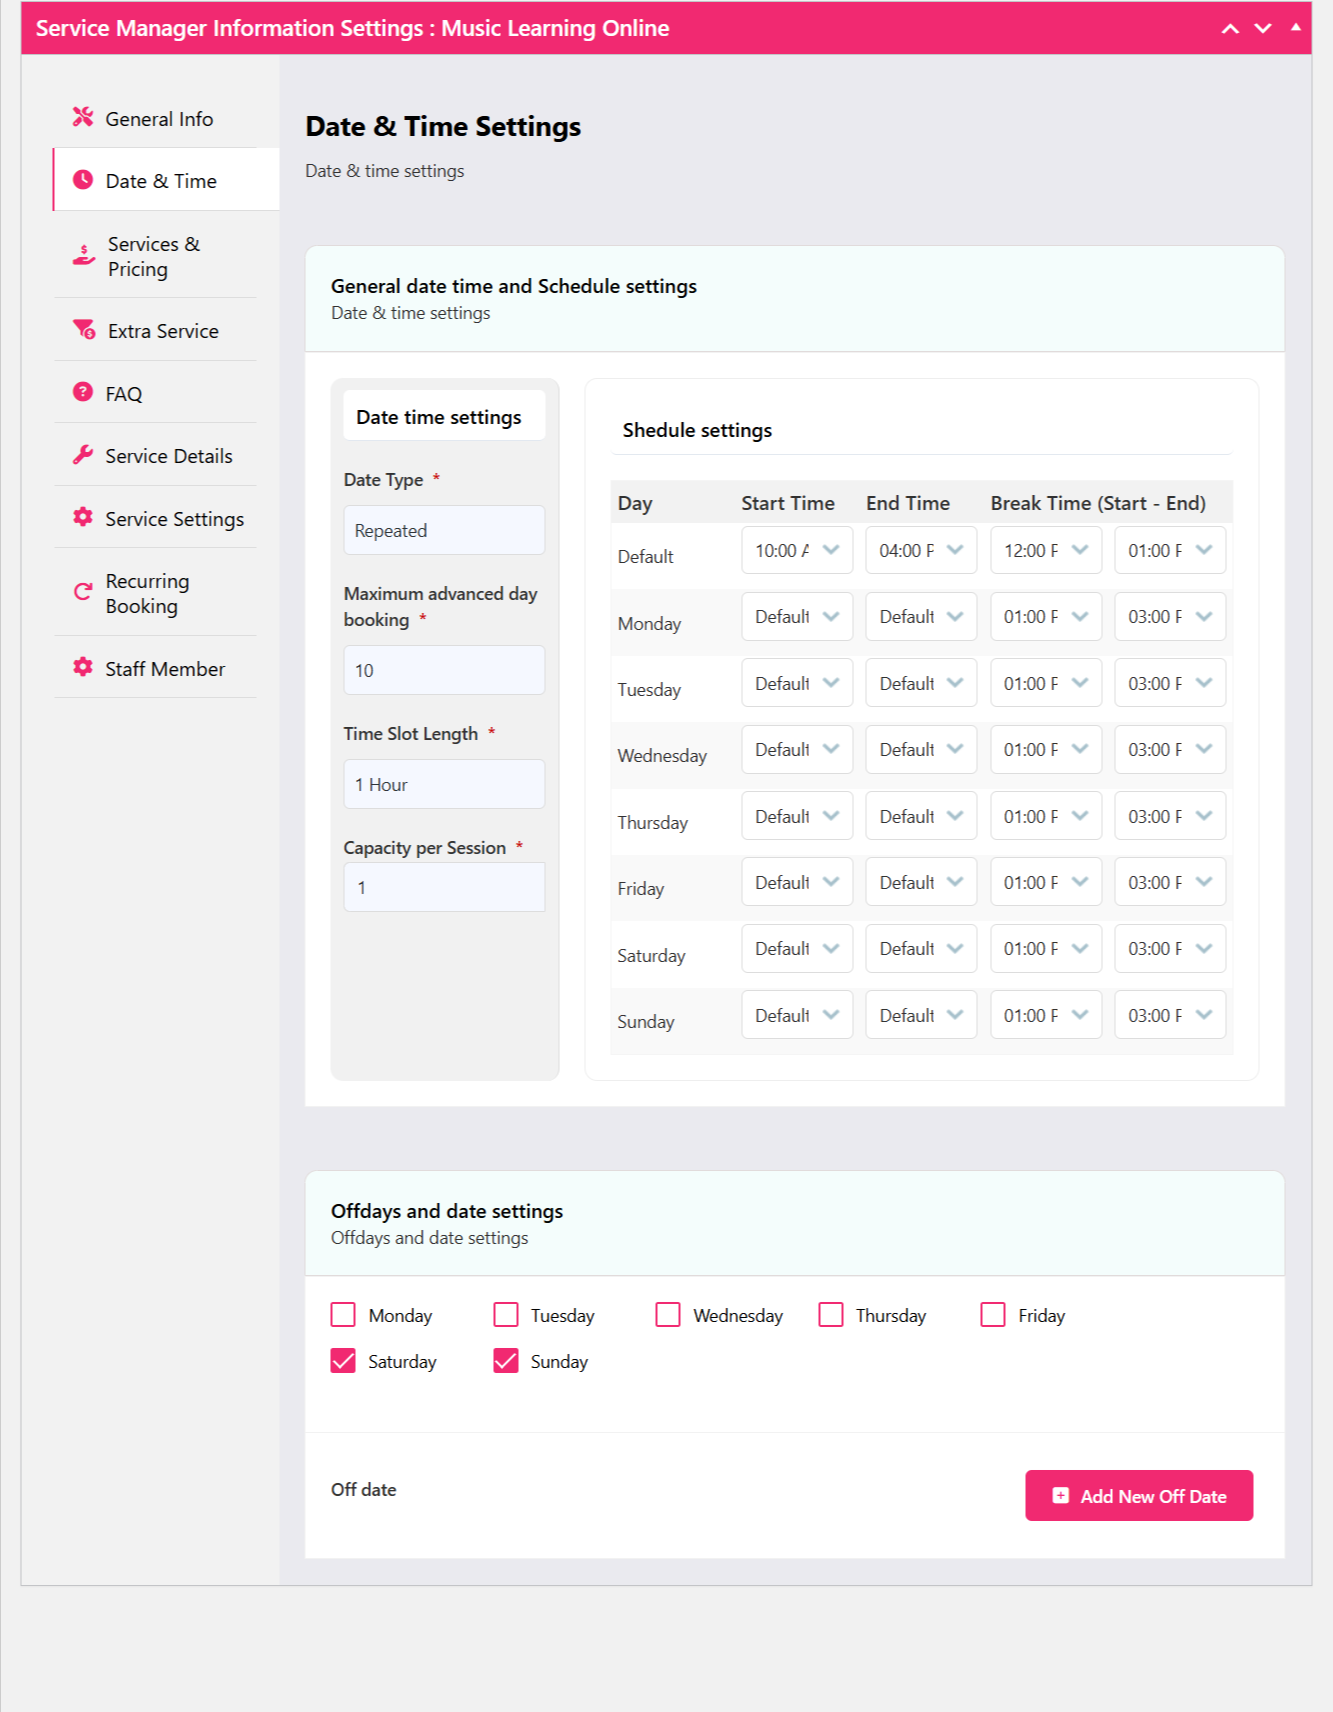1333x1712 pixels.
Task: Click the Recurring Booking refresh icon
Action: 83,592
